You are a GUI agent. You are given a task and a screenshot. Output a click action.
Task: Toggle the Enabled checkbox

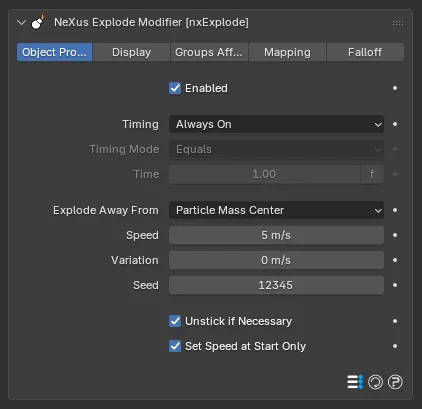[x=175, y=88]
